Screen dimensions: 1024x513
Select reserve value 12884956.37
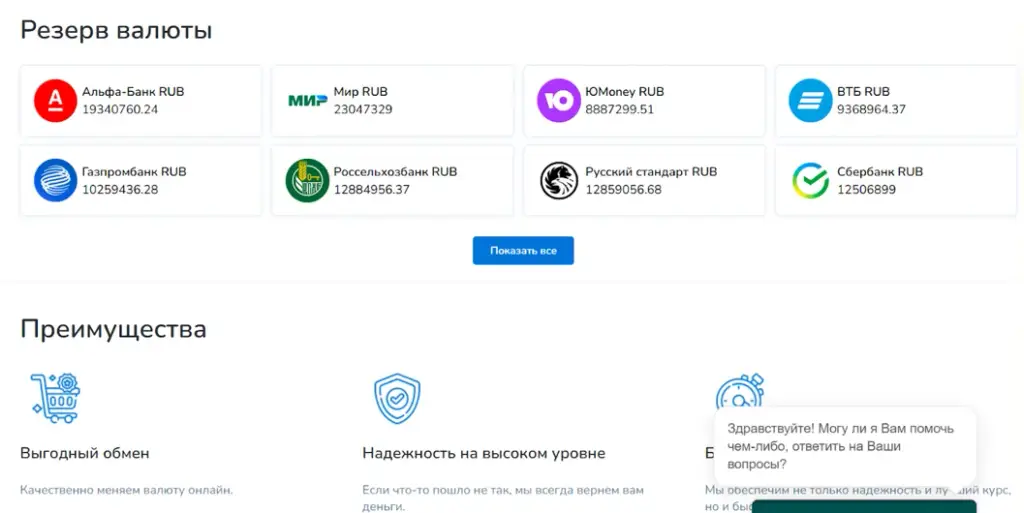pos(372,190)
